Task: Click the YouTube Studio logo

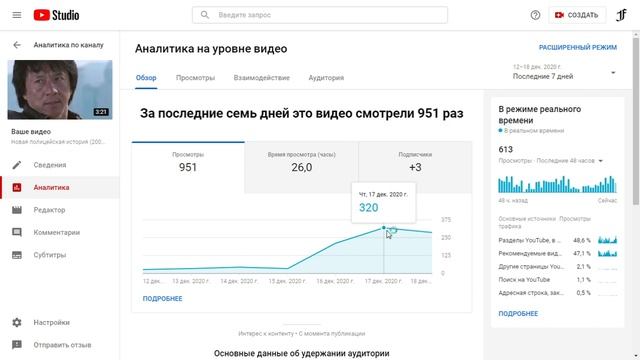Action: pyautogui.click(x=56, y=15)
